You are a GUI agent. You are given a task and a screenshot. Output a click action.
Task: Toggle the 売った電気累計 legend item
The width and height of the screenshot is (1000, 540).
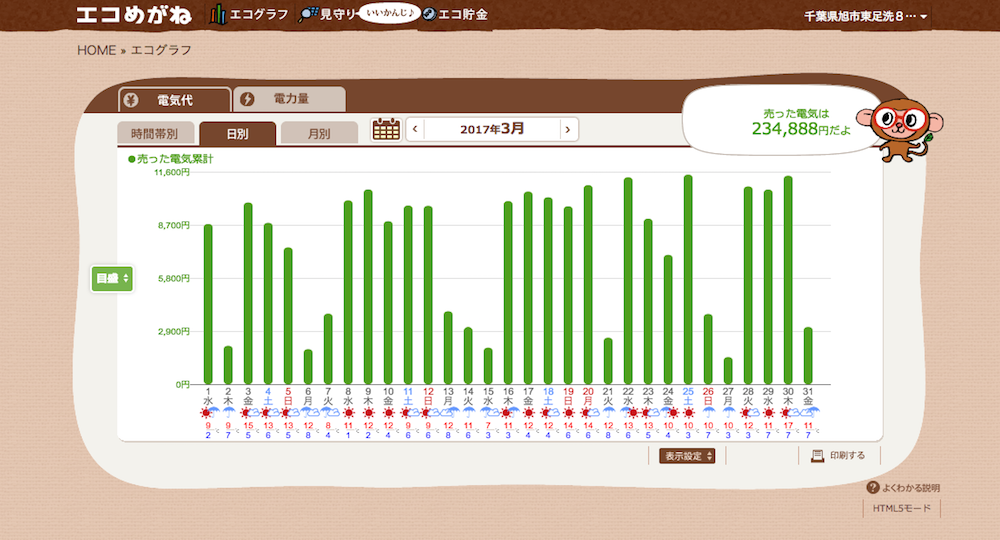tap(170, 159)
